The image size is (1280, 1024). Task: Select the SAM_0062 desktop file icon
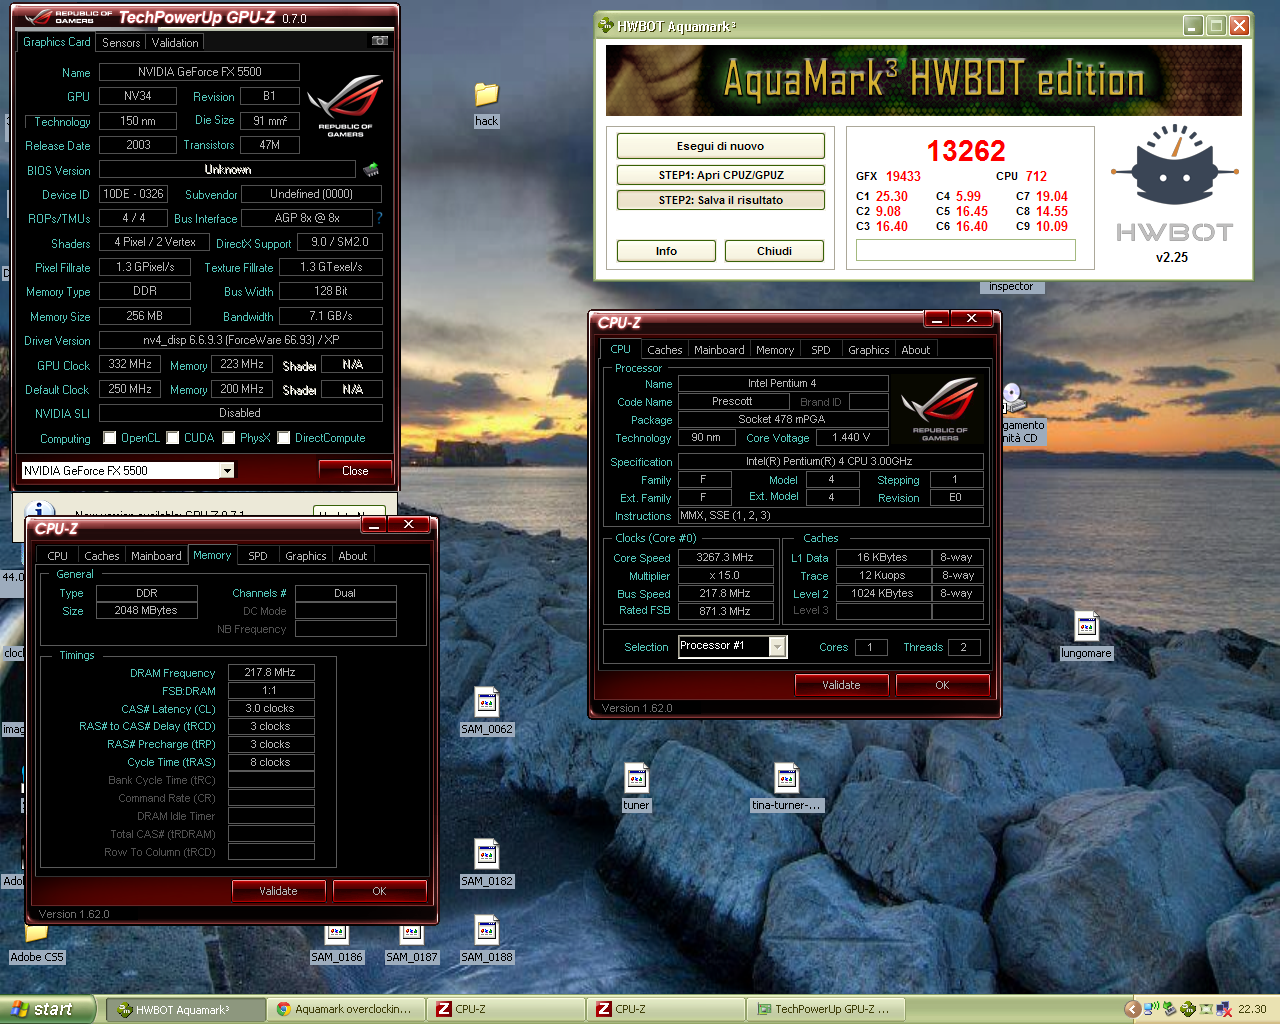pos(487,703)
